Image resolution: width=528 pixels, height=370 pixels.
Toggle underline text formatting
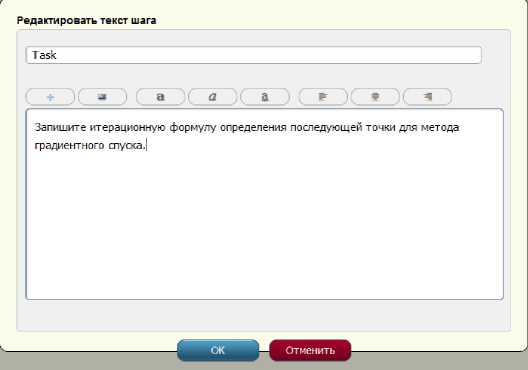coord(265,97)
